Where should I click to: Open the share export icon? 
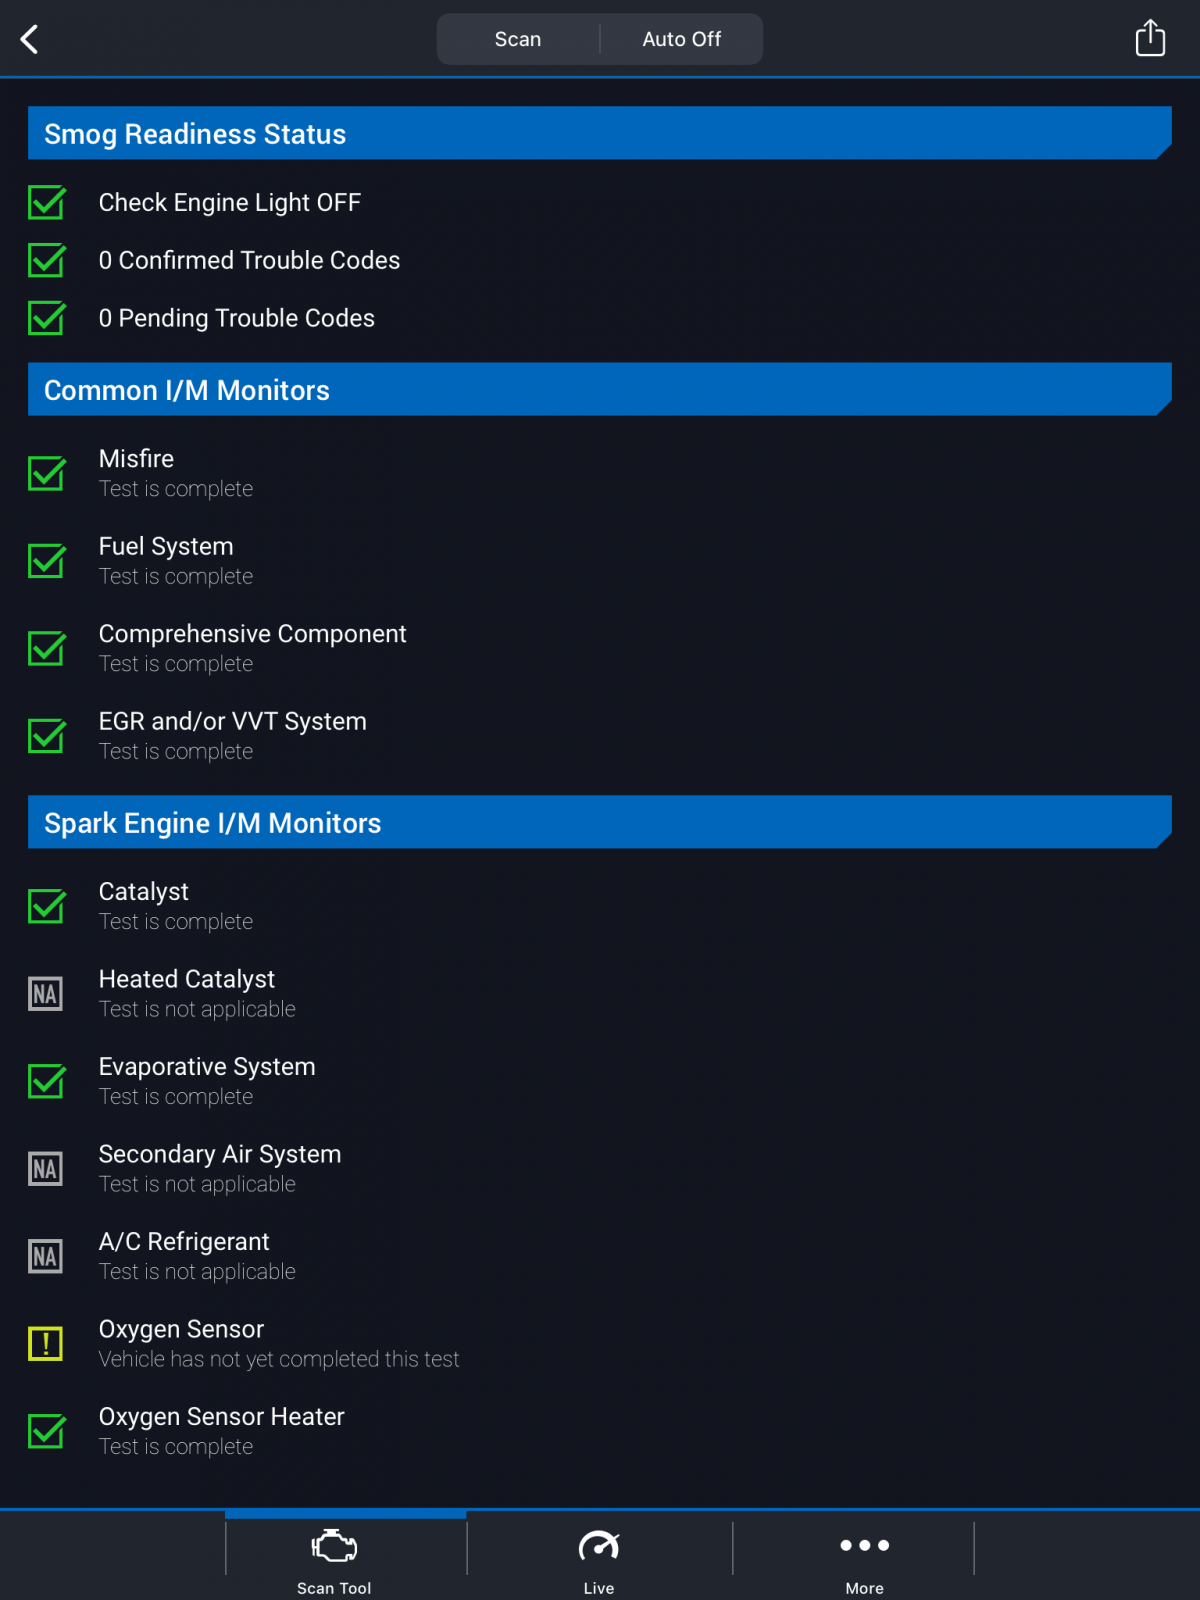[x=1150, y=38]
